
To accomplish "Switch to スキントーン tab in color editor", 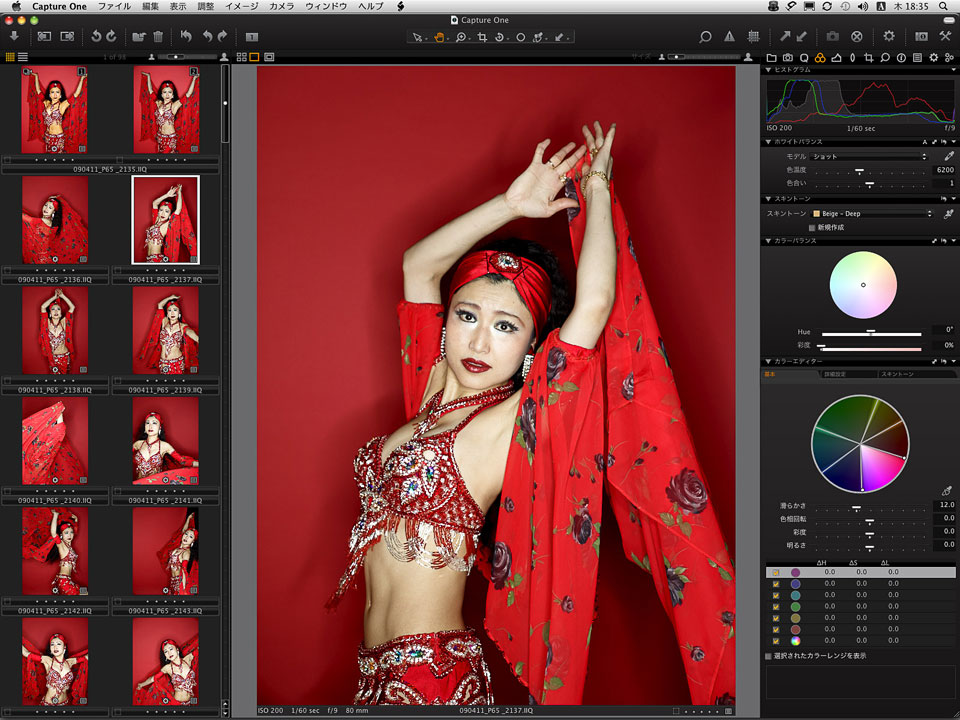I will pyautogui.click(x=896, y=373).
